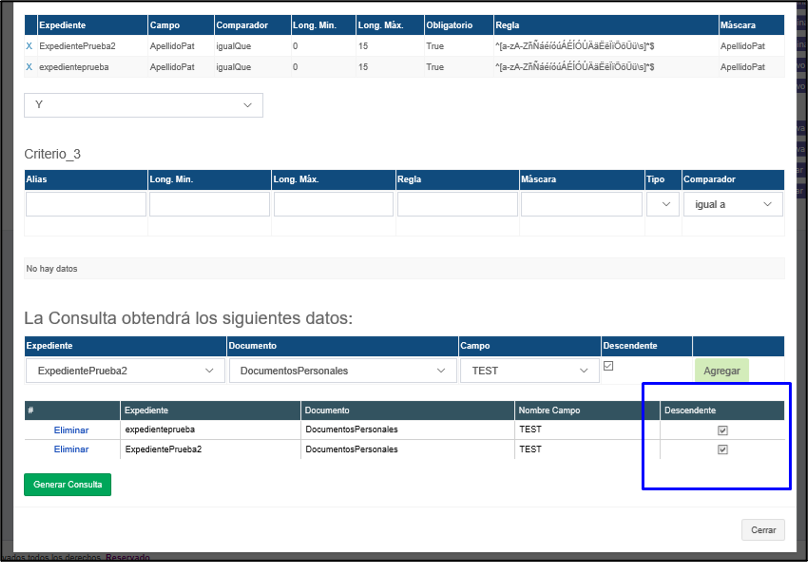Expand the ExpedientePrueba2 Expediente dropdown
Viewport: 808px width, 562px height.
(125, 370)
